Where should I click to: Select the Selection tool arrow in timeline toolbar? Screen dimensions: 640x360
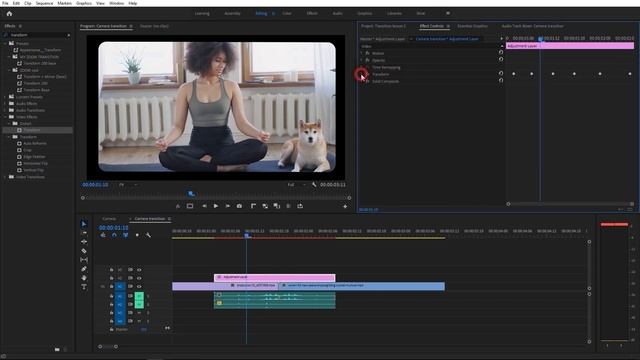coord(84,224)
